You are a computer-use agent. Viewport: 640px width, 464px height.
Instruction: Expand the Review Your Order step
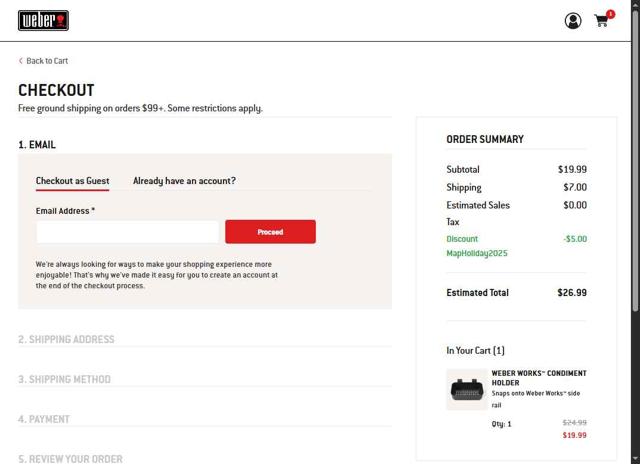[70, 458]
